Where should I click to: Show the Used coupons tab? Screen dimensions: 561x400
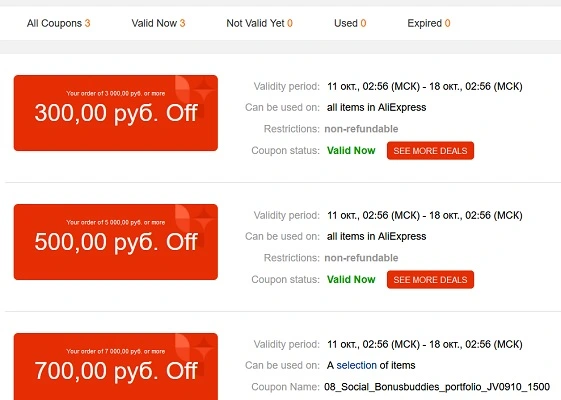[350, 23]
